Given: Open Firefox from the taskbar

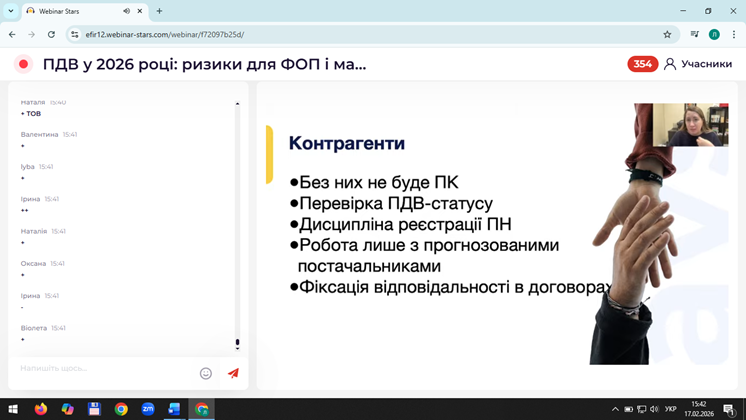Looking at the screenshot, I should tap(41, 409).
